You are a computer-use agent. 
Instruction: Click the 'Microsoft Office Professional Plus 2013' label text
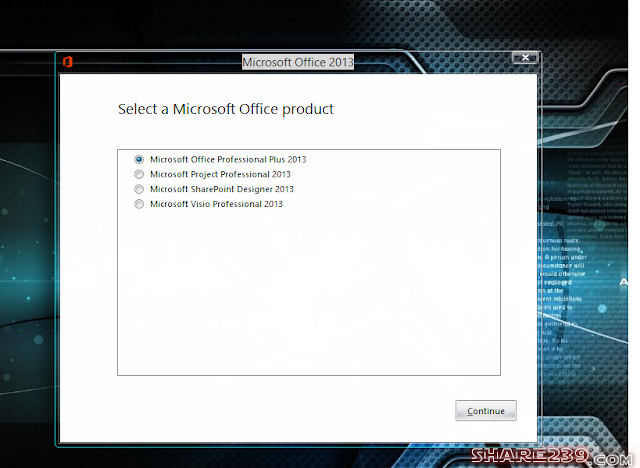point(228,160)
